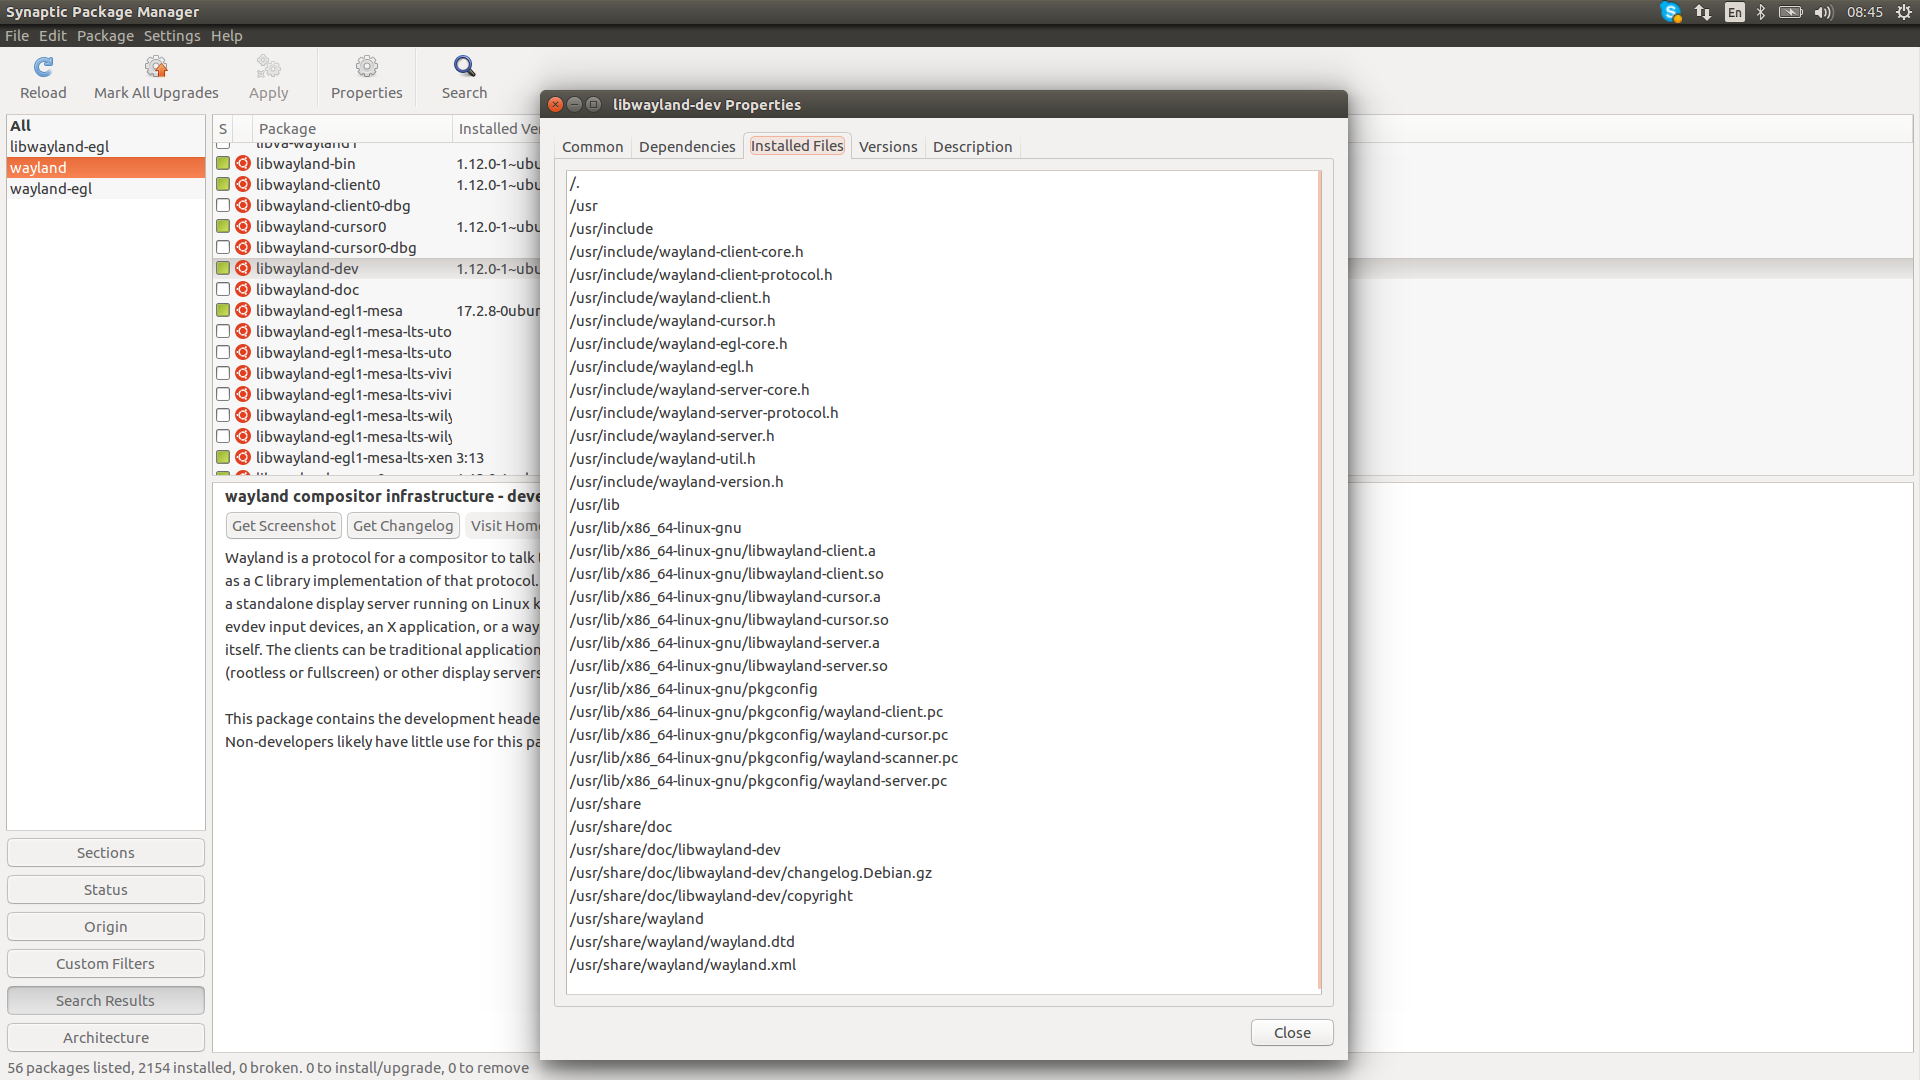Open the Settings menu
Image resolution: width=1920 pixels, height=1080 pixels.
pos(171,36)
